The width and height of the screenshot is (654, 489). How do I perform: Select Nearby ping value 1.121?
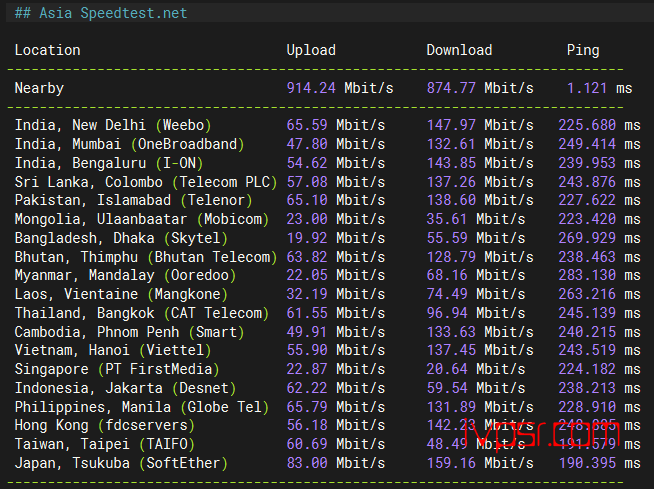(587, 88)
